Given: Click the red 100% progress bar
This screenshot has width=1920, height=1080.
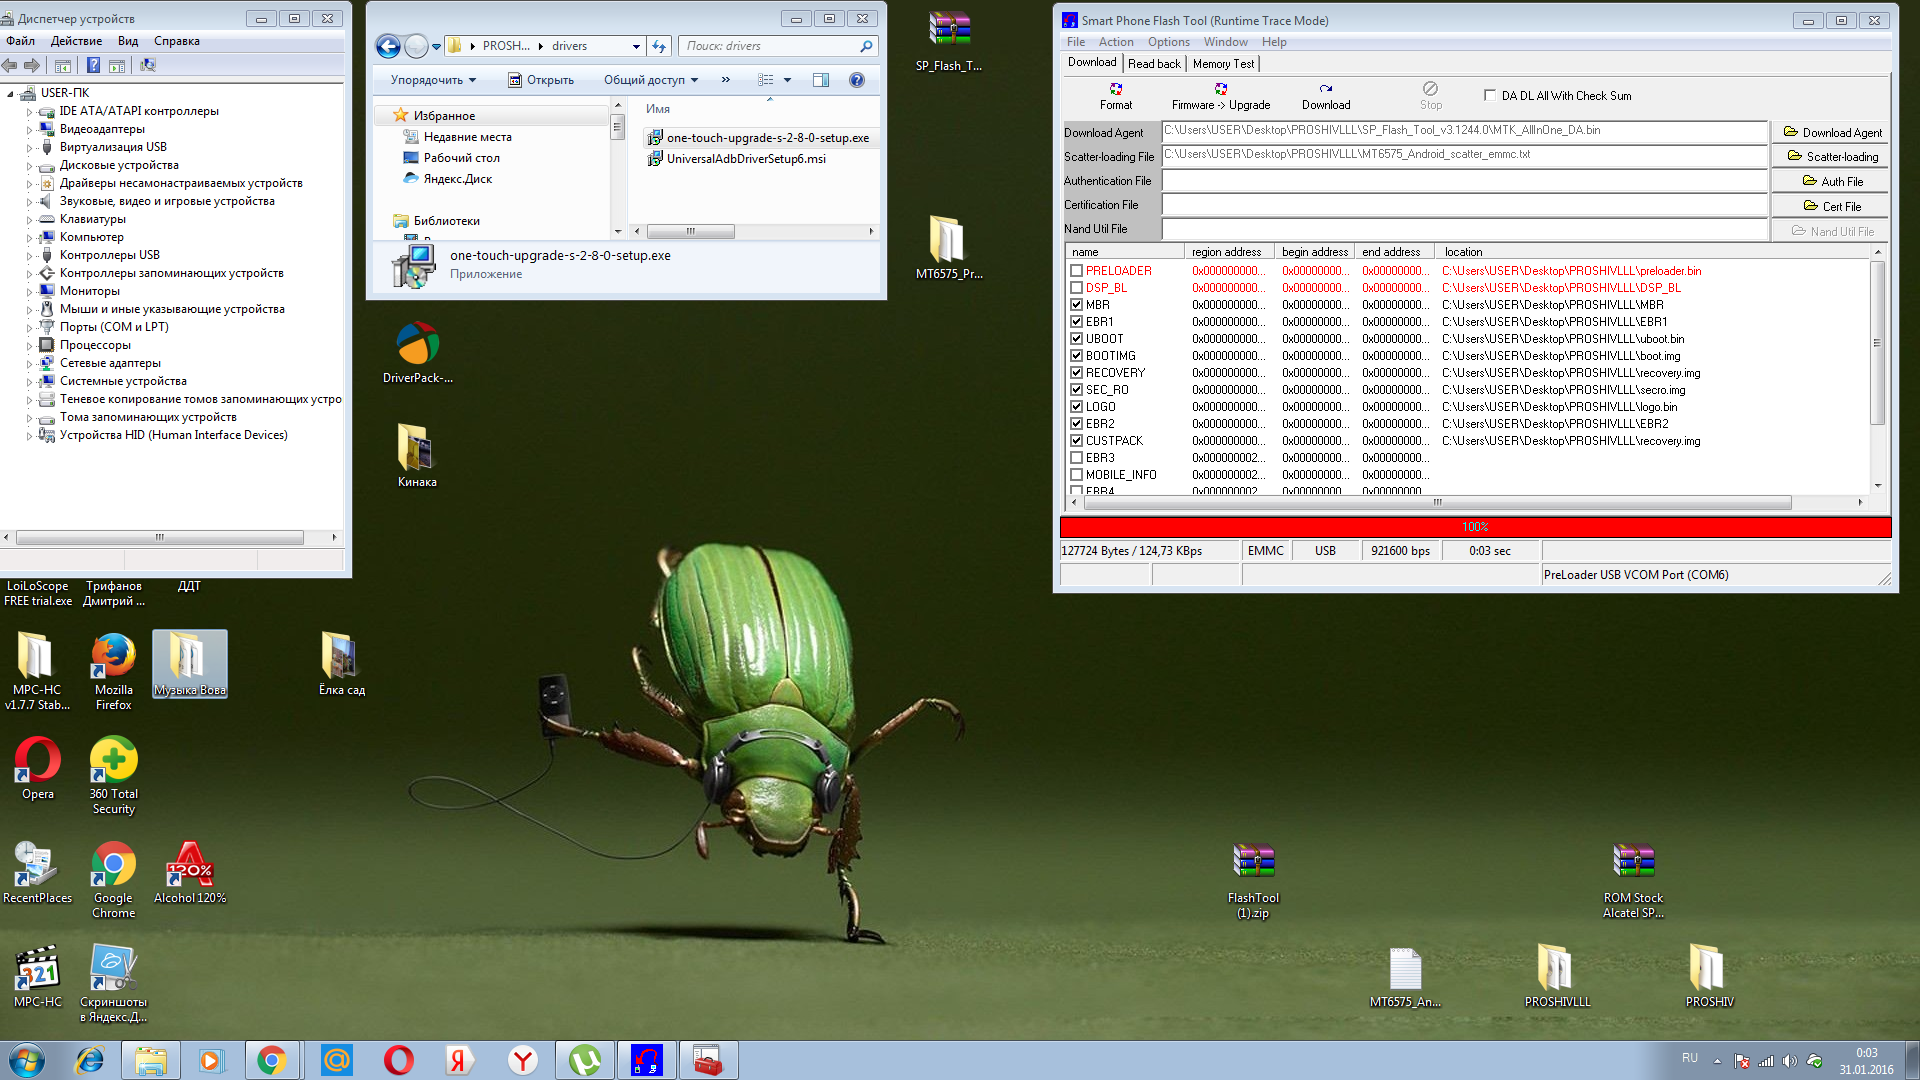Looking at the screenshot, I should [1475, 527].
